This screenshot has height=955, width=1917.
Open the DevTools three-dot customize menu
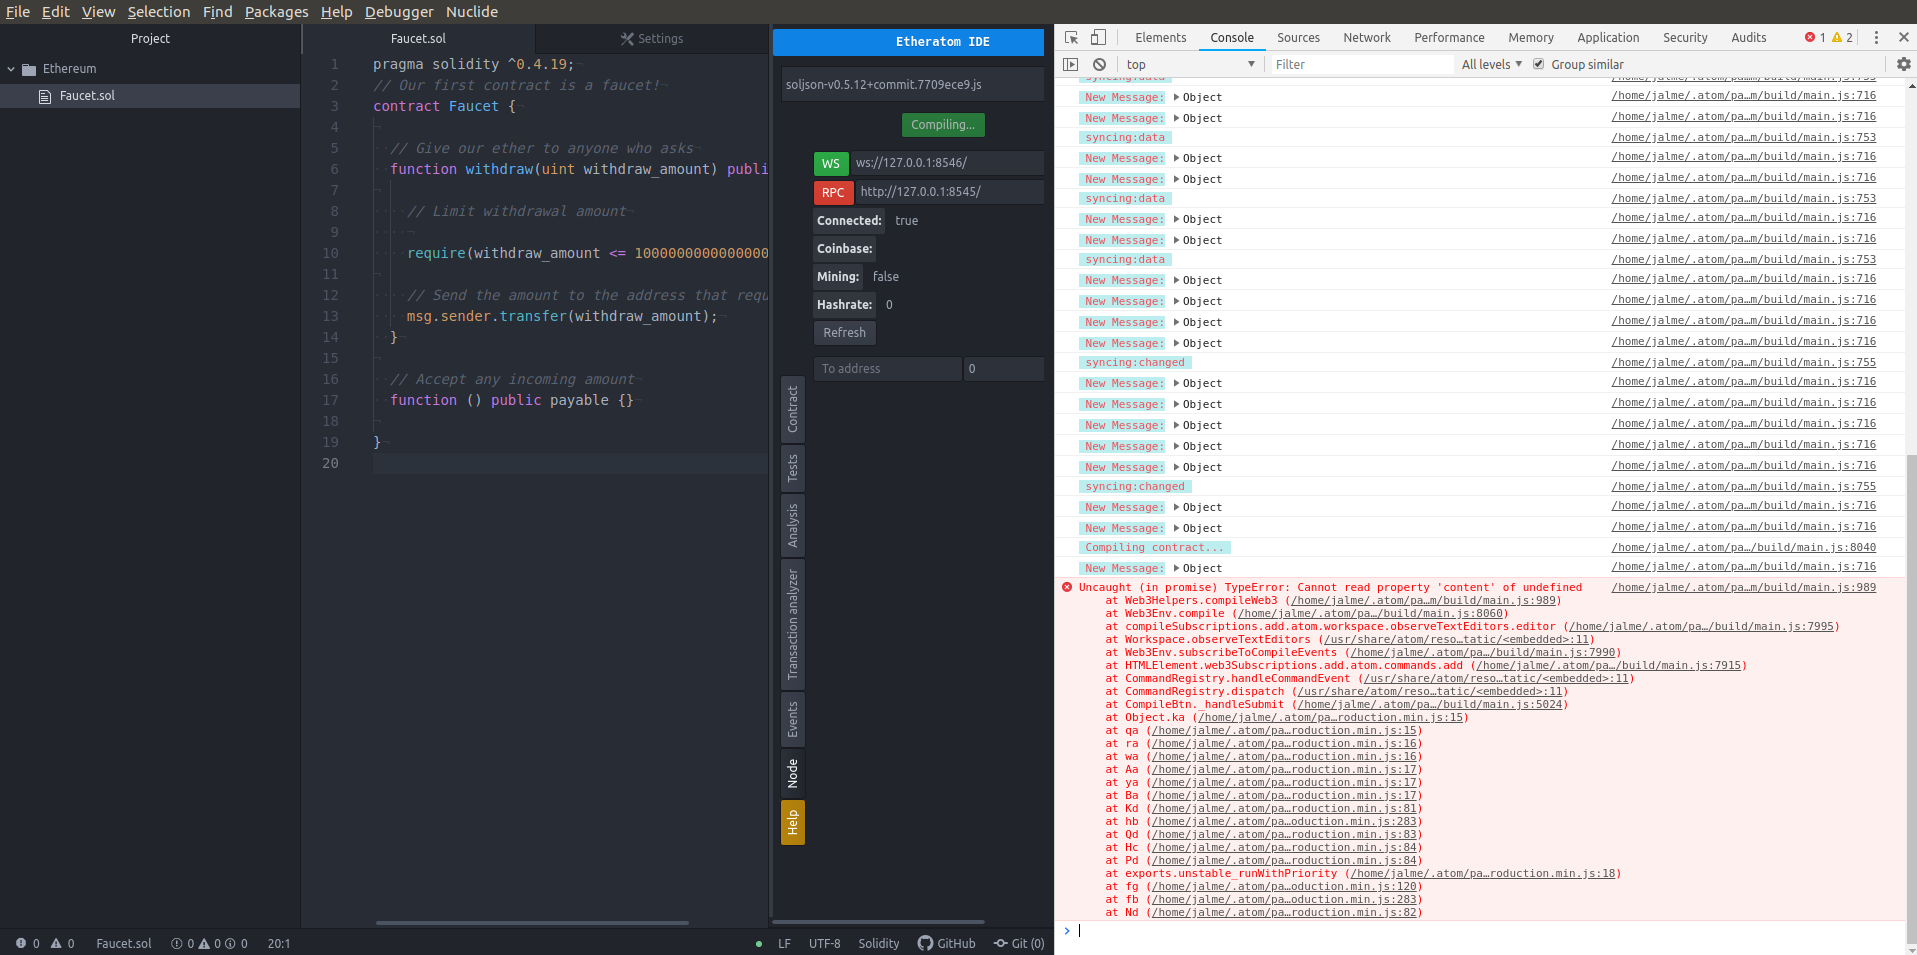pos(1876,38)
